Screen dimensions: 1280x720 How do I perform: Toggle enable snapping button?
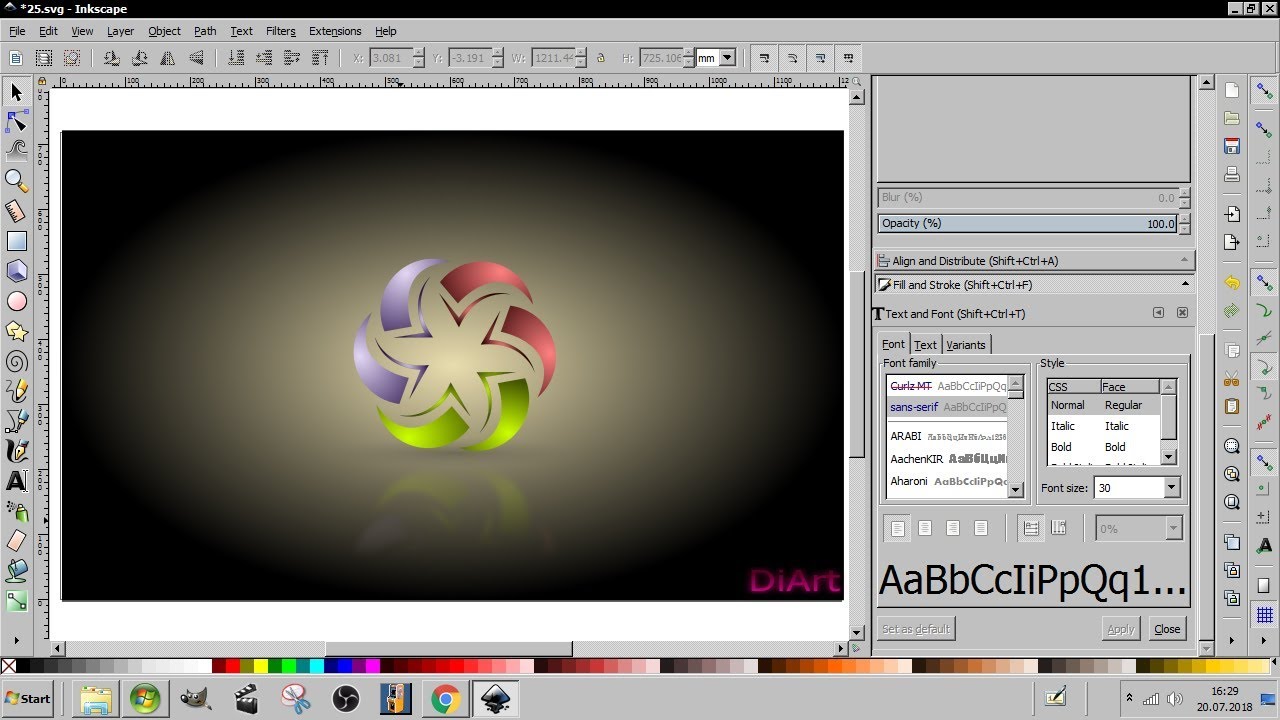(1265, 91)
